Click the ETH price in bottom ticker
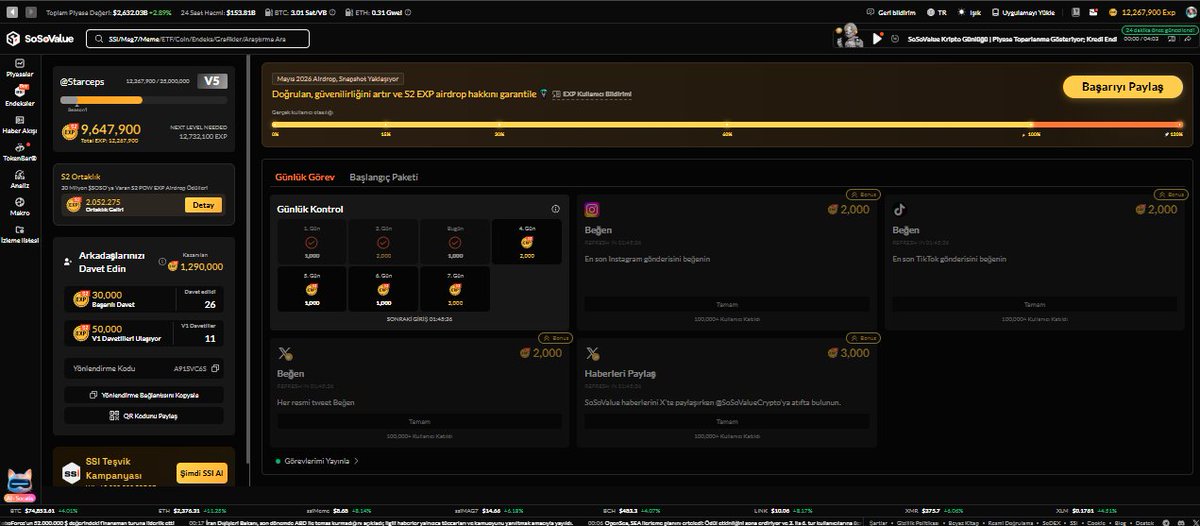 point(189,509)
